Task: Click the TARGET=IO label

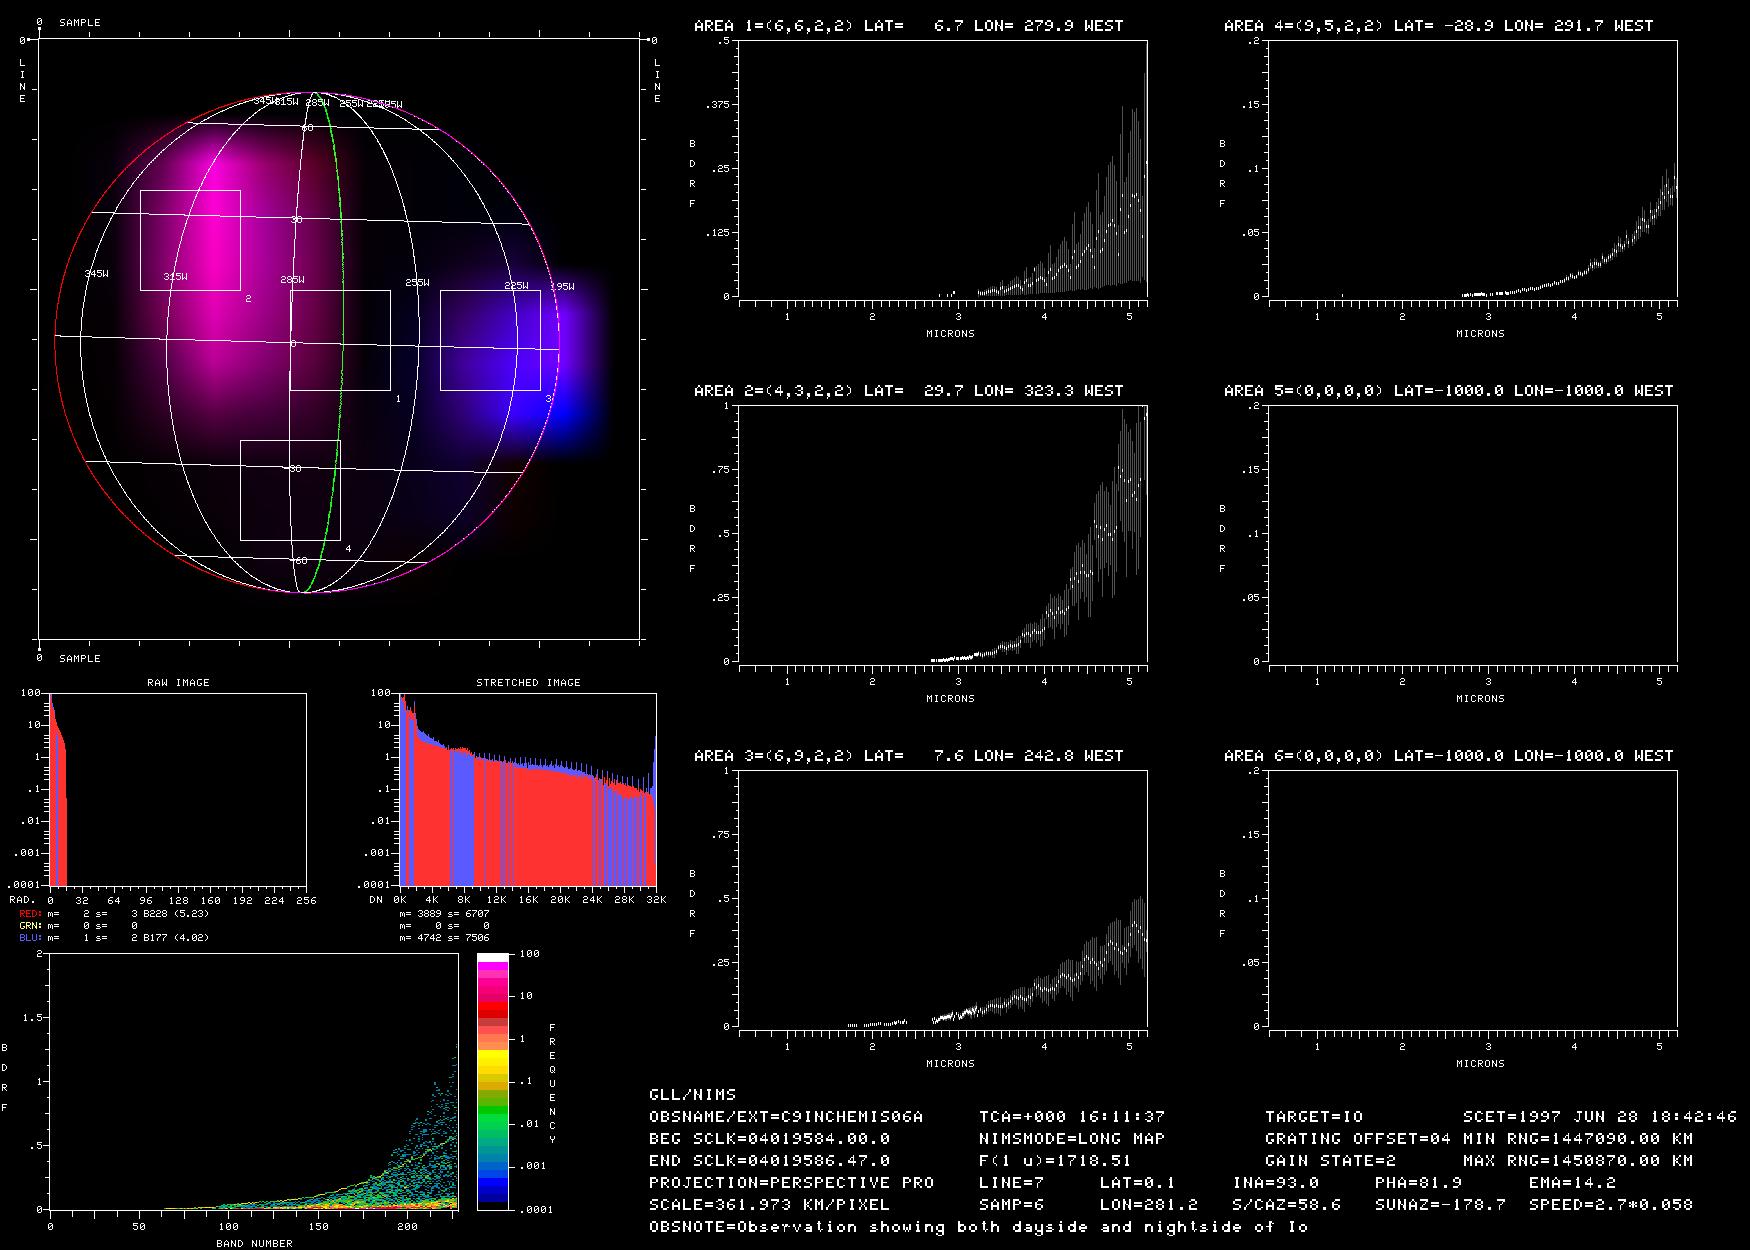Action: point(1313,1117)
